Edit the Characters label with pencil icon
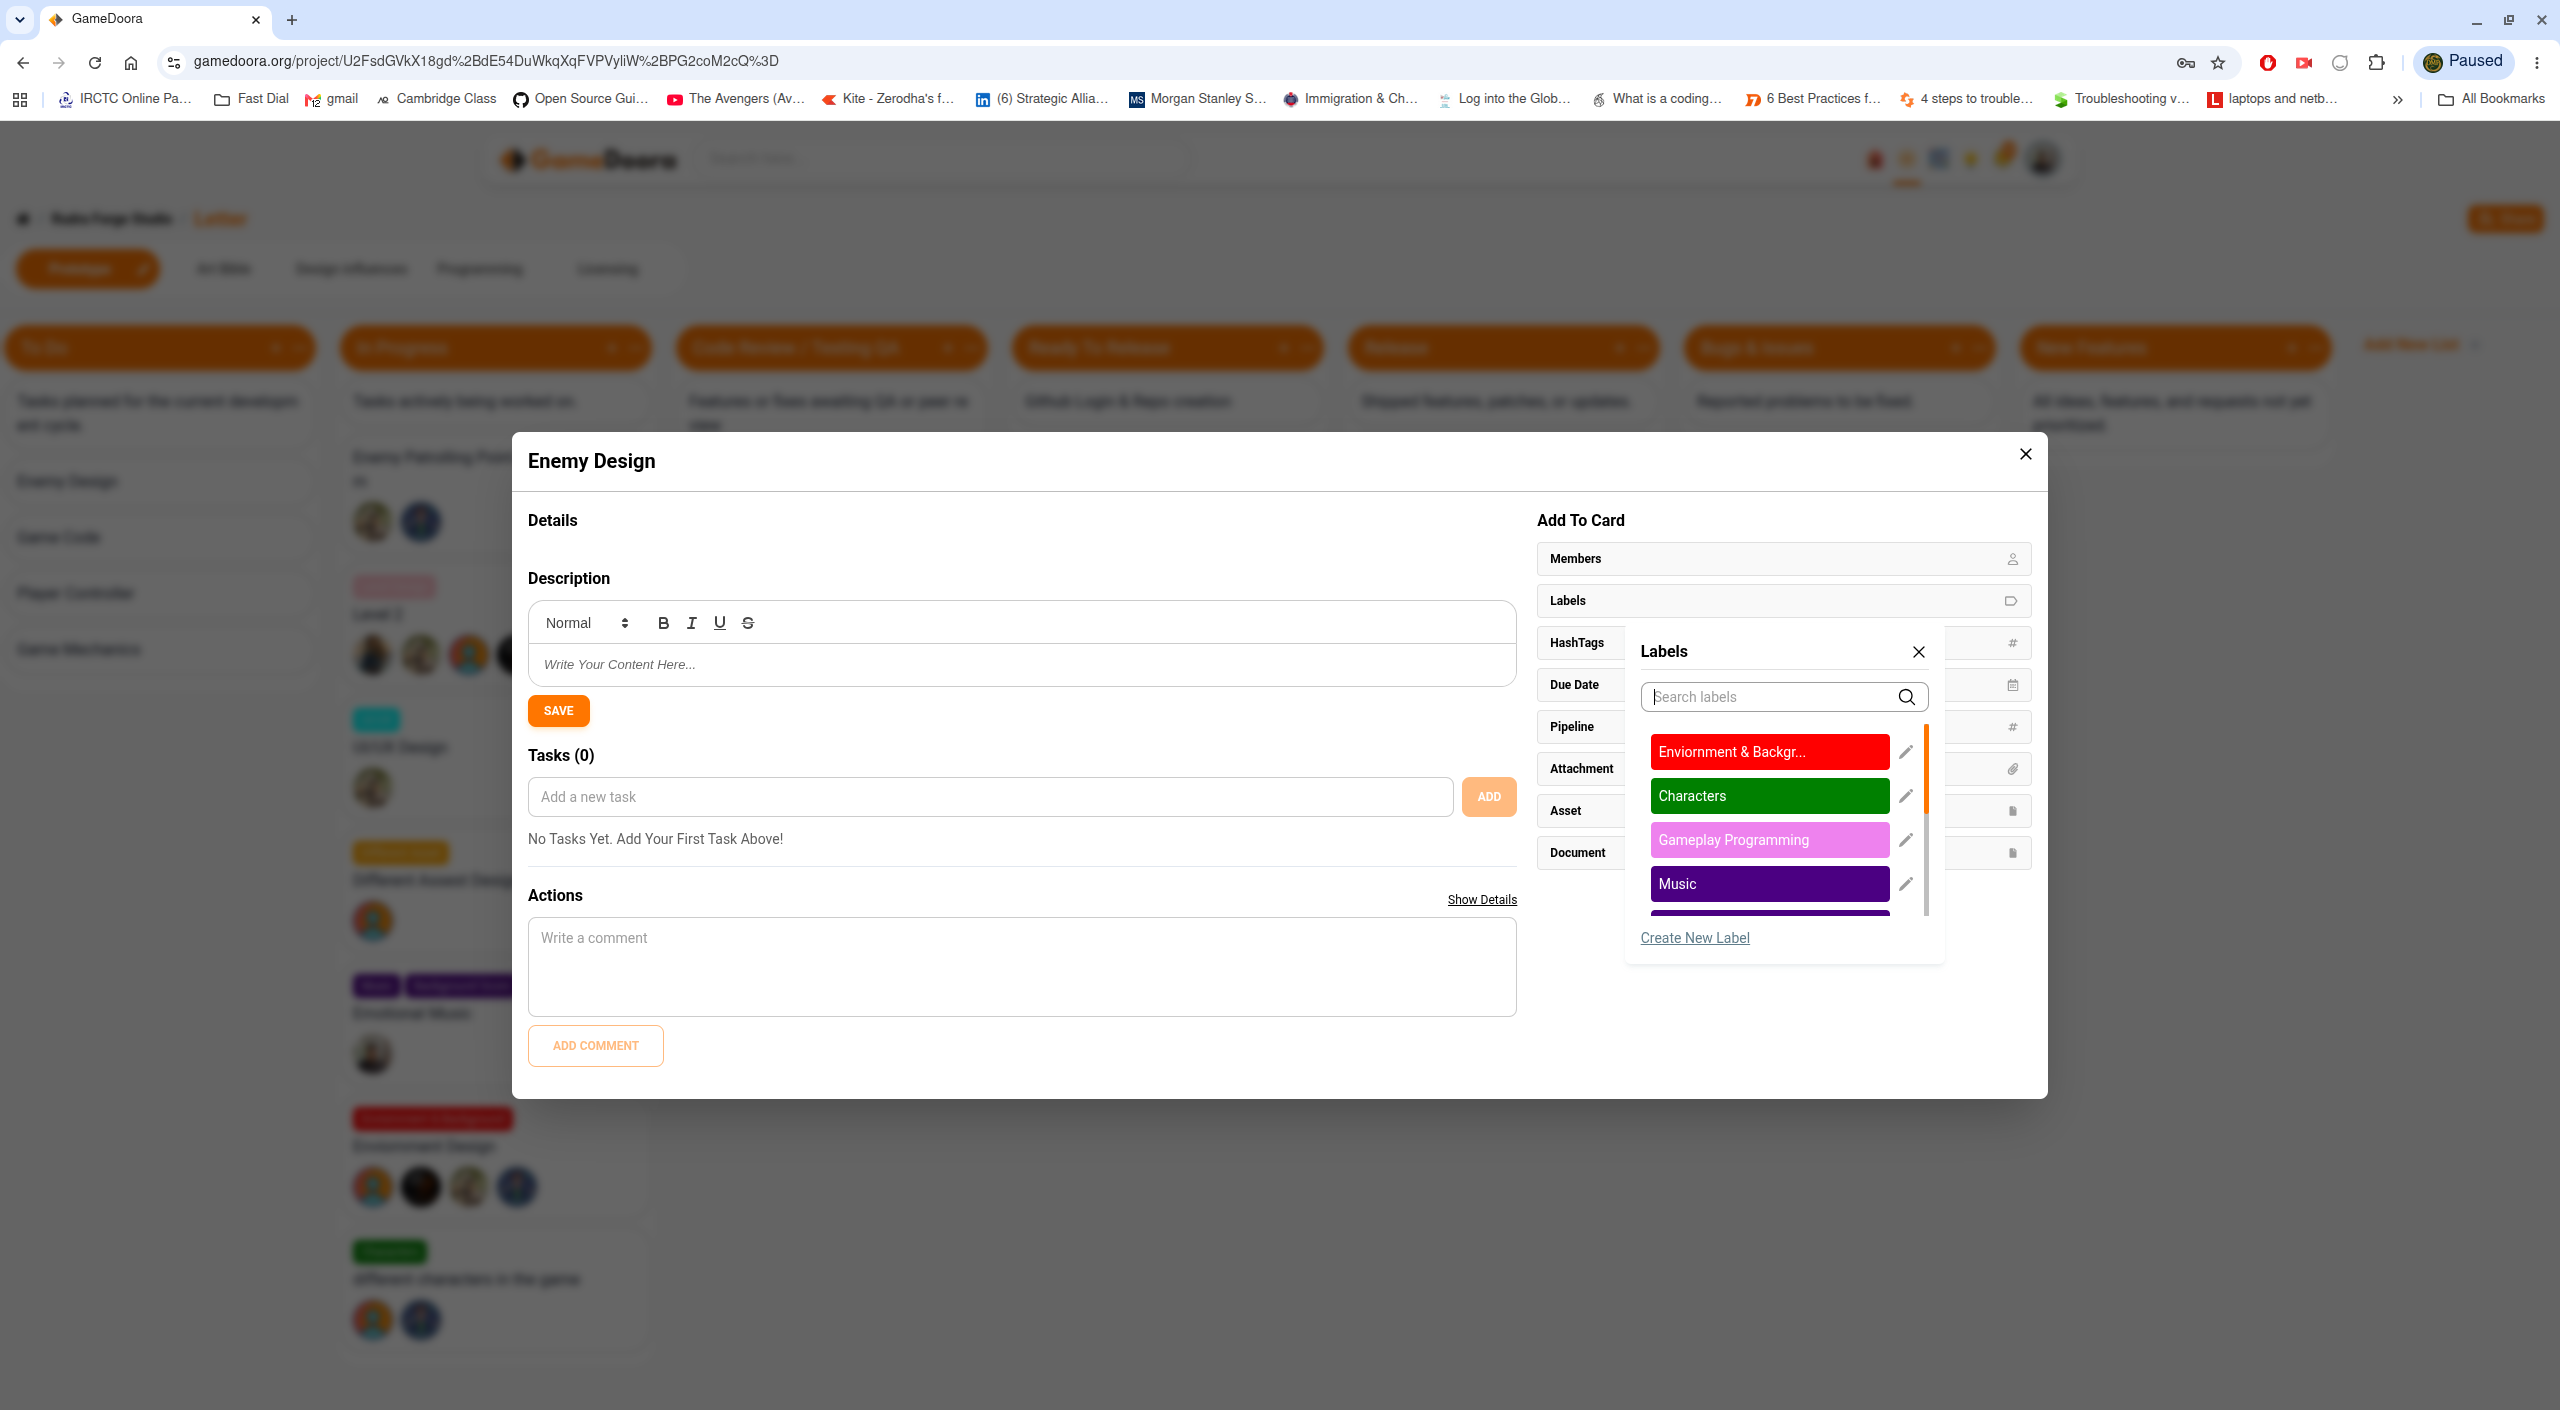The width and height of the screenshot is (2560, 1410). pos(1905,796)
